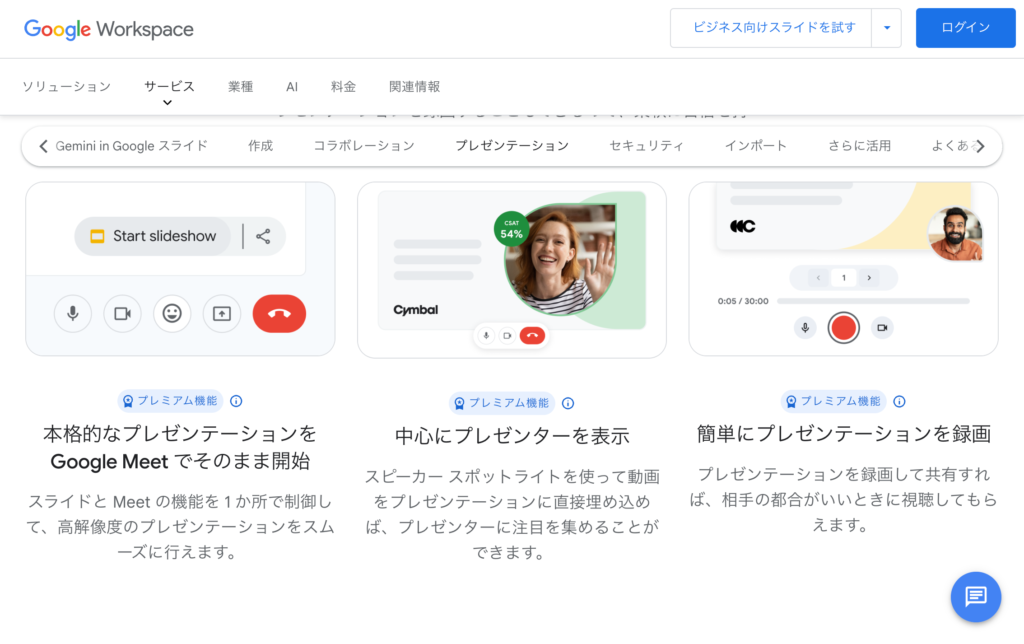Click the Google Workspace logo

point(108,29)
